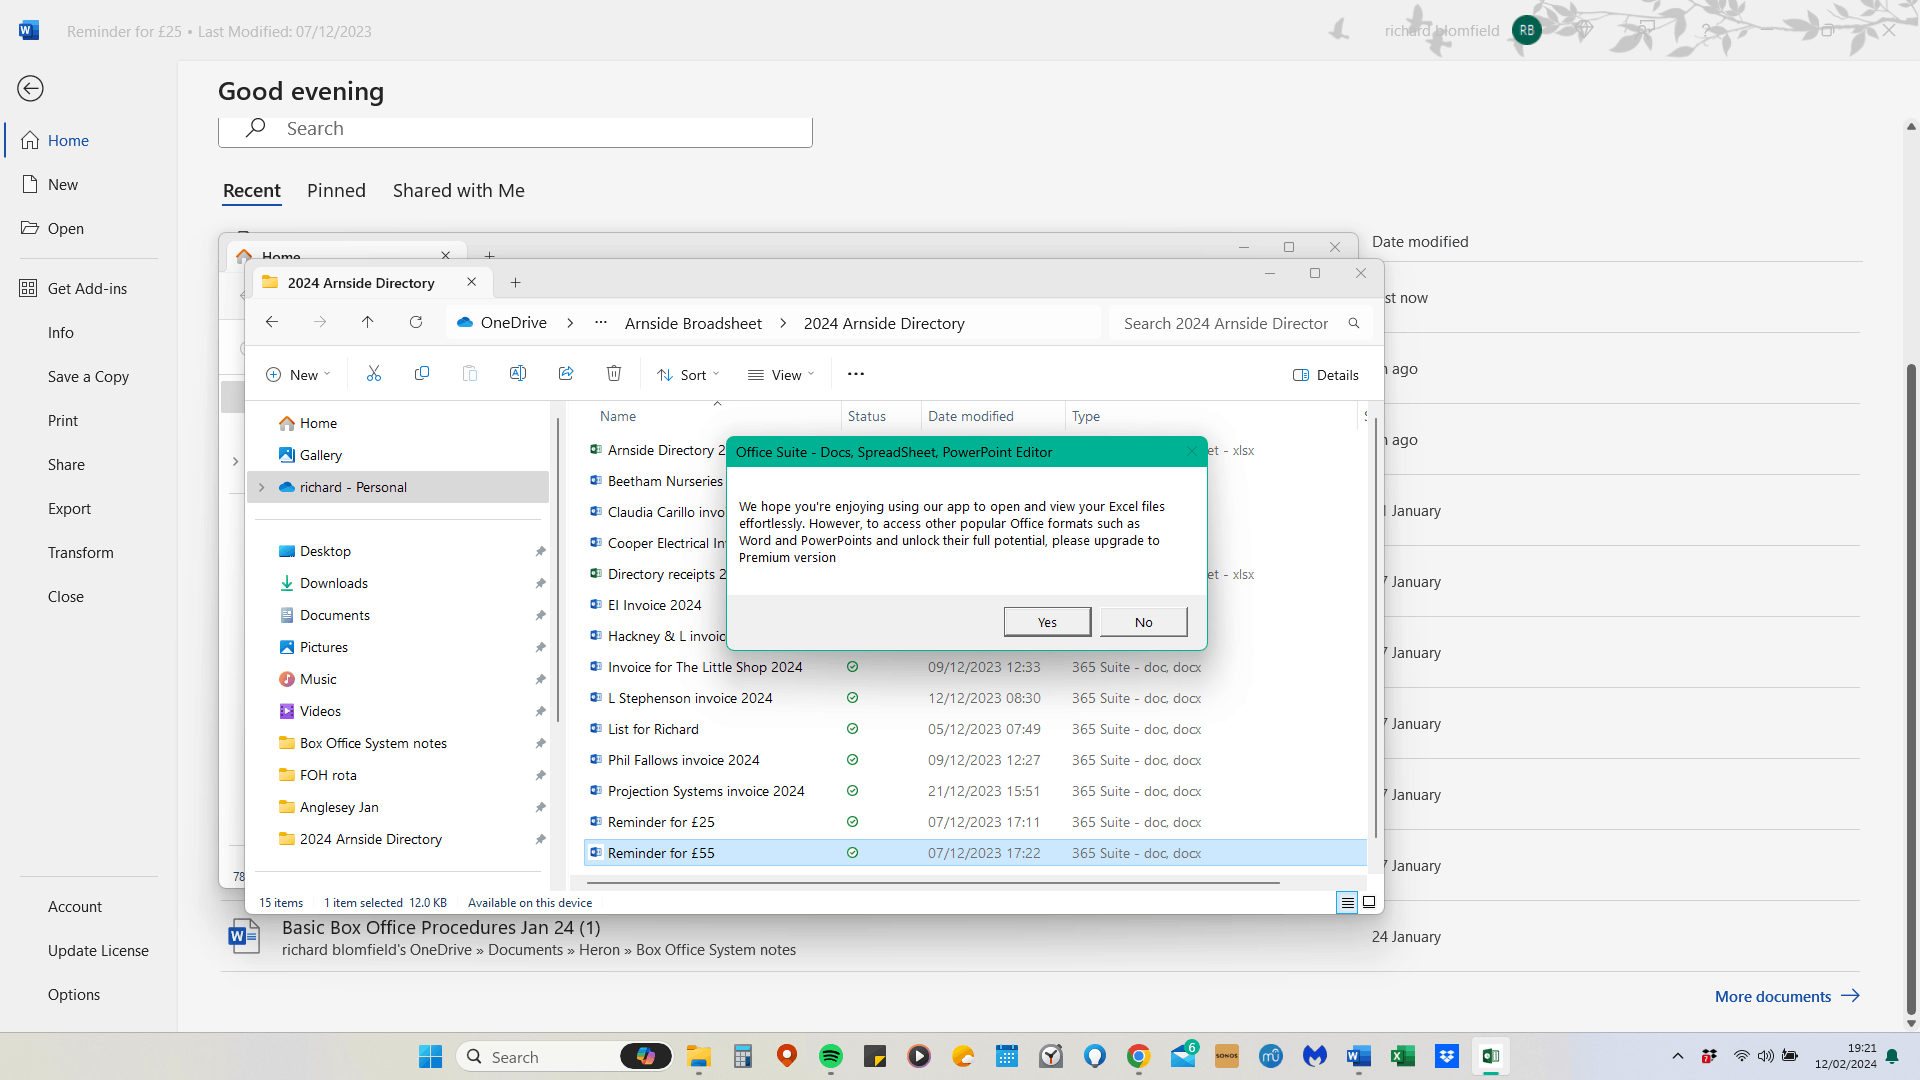Refresh the 2024 Arnside Directory folder
This screenshot has width=1920, height=1080.
[416, 322]
